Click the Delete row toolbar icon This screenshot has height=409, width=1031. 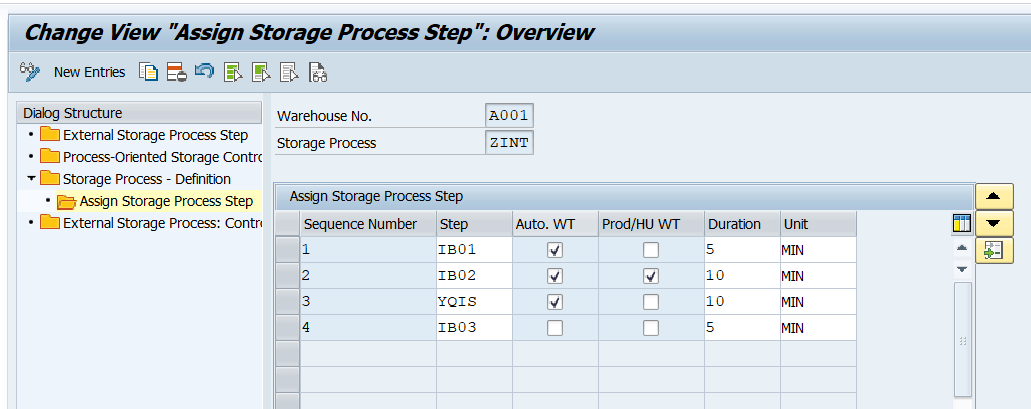coord(177,72)
